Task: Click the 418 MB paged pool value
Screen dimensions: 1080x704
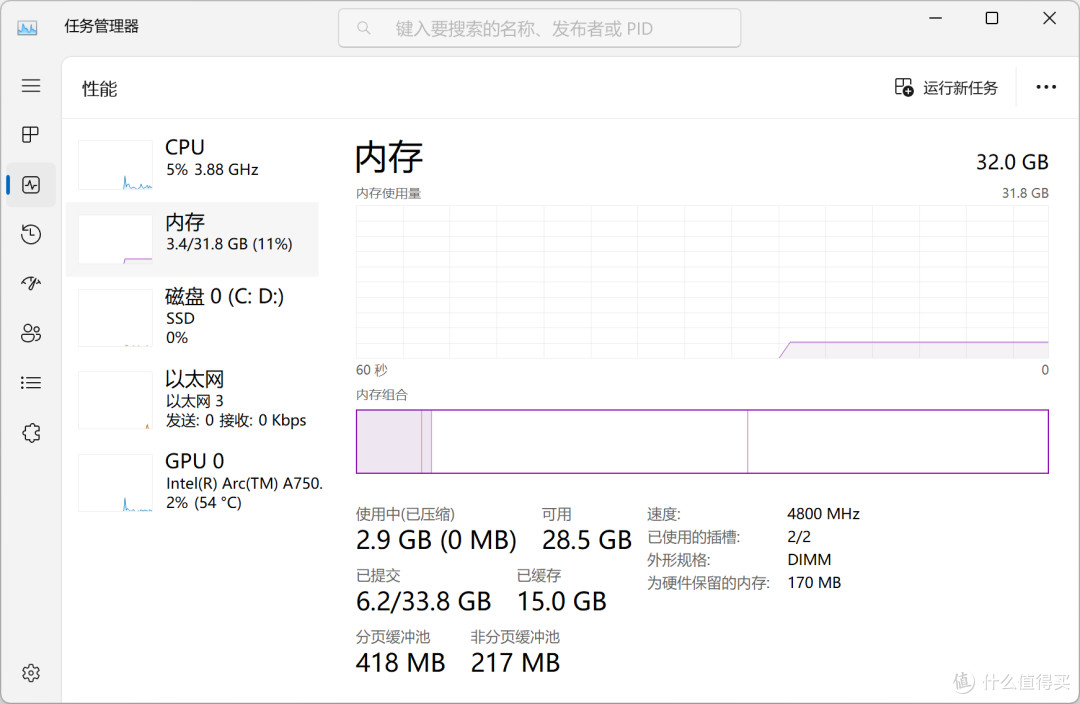Action: click(400, 663)
